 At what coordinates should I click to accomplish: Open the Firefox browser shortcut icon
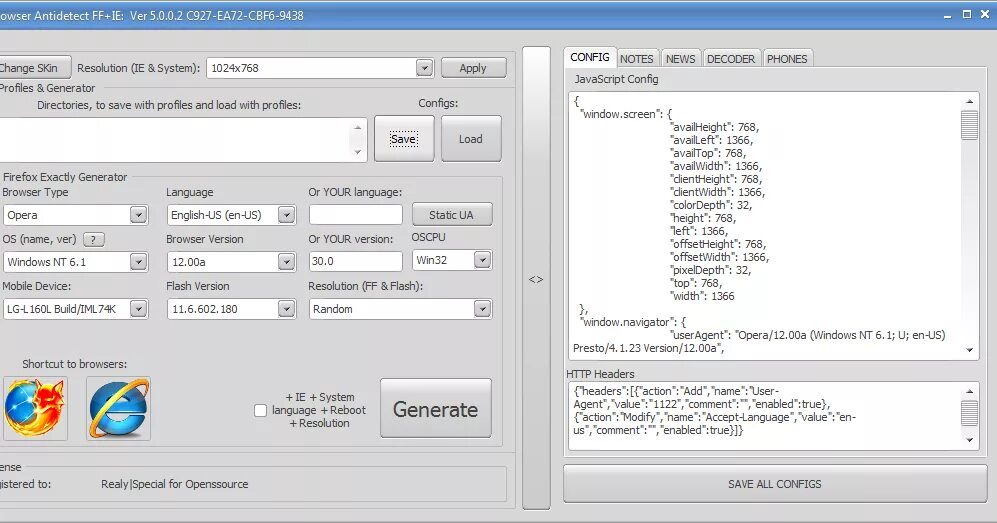coord(35,409)
